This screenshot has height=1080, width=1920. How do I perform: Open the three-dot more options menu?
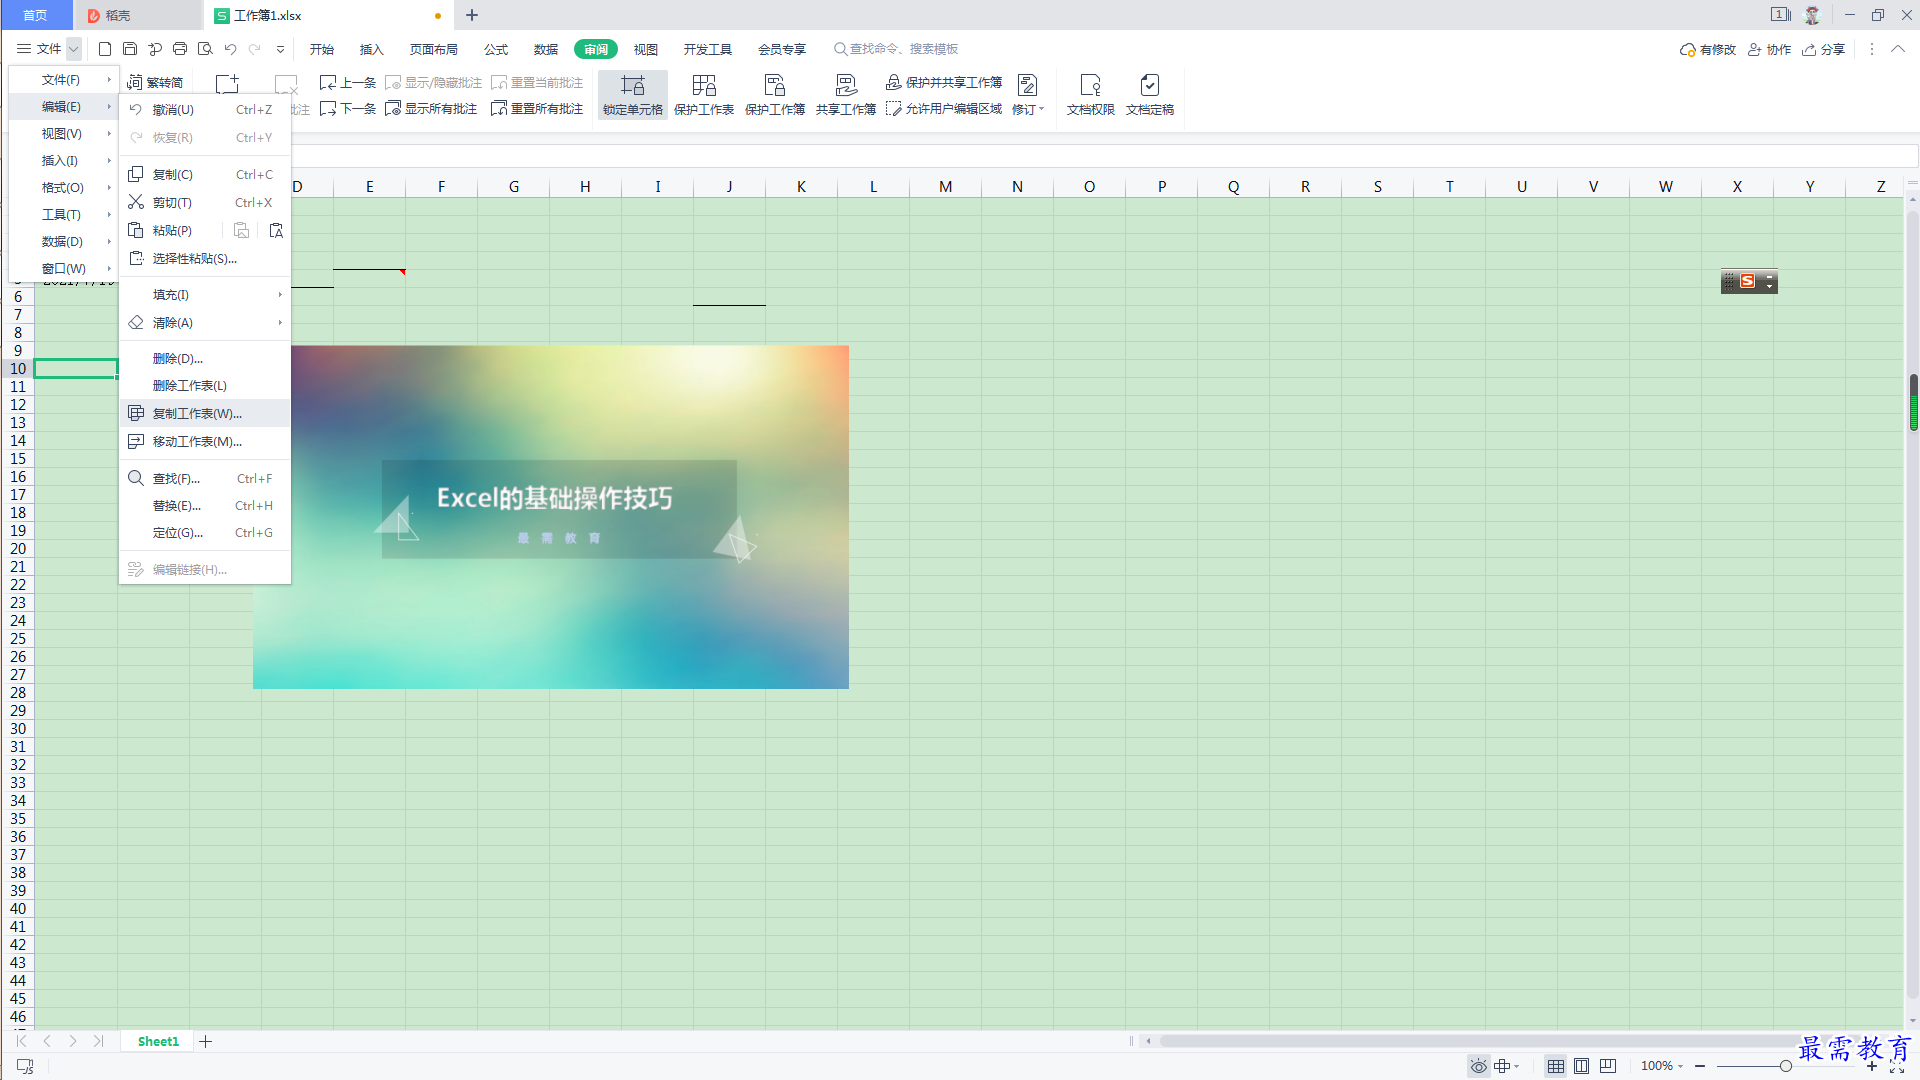[x=1872, y=49]
